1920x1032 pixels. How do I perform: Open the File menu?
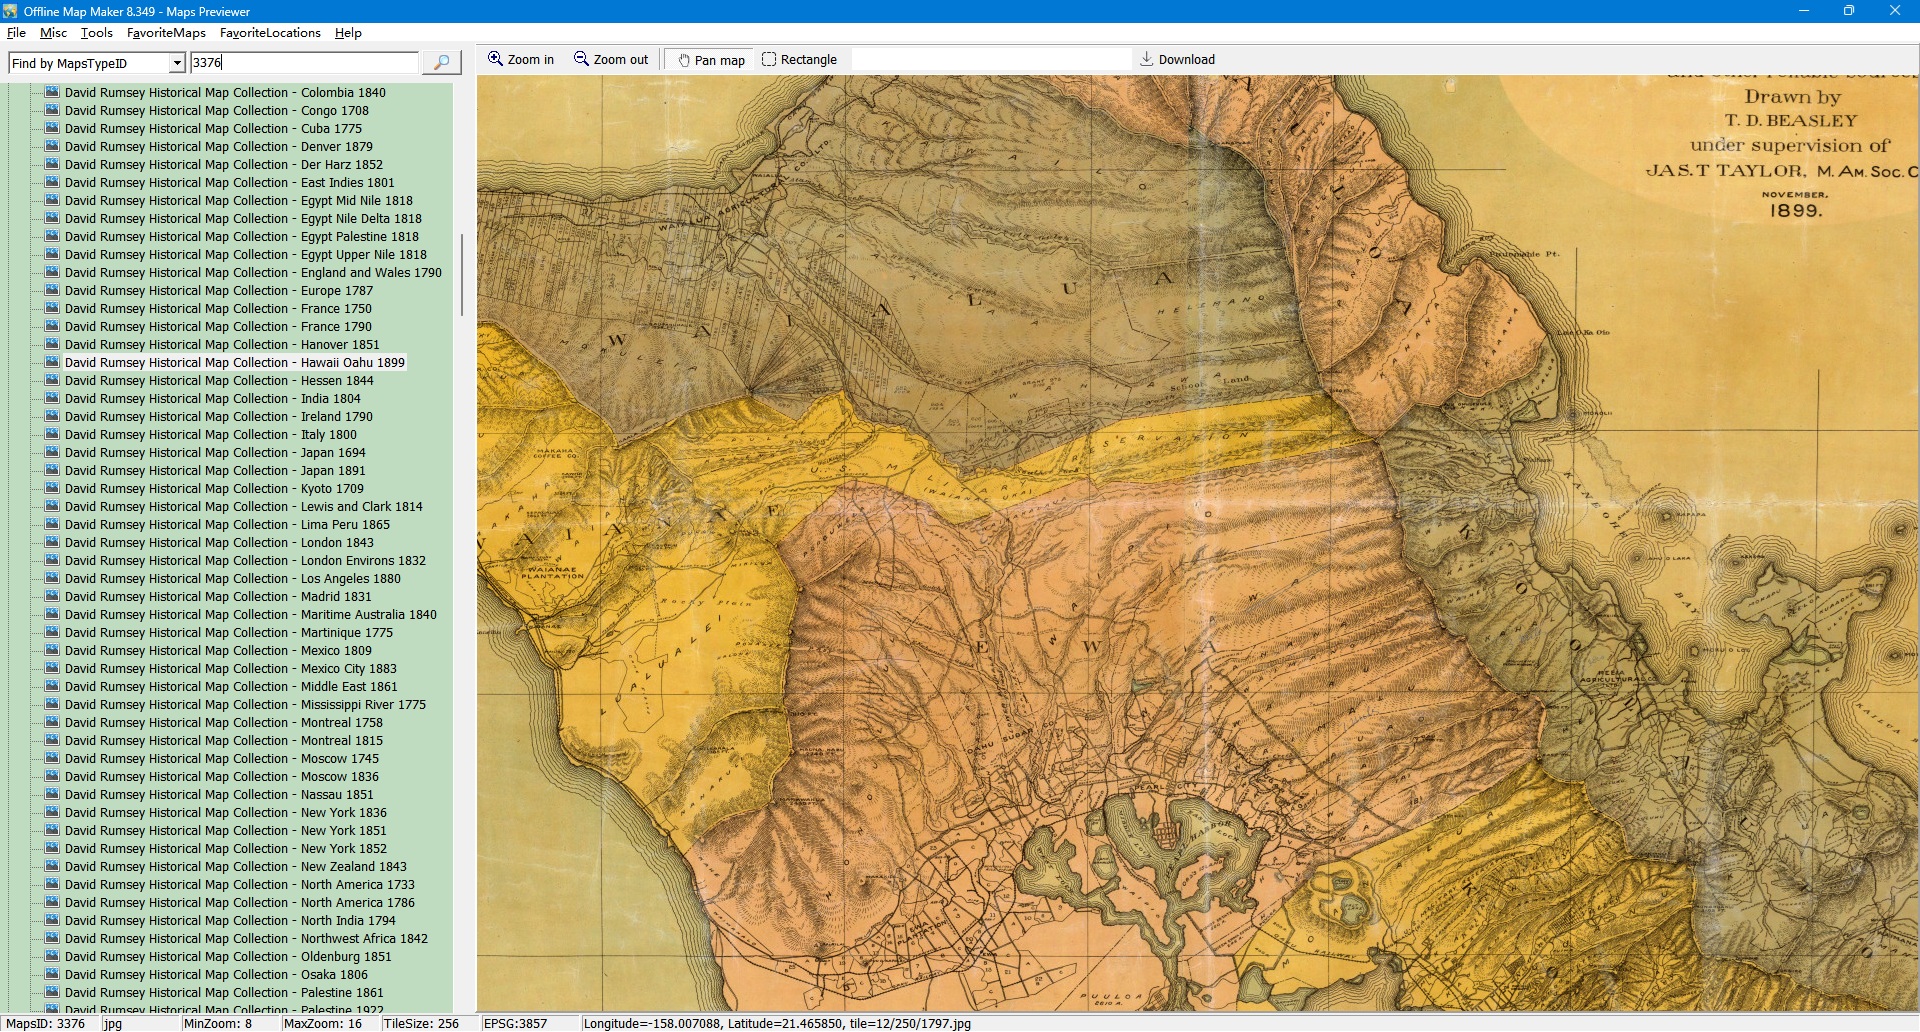coord(16,33)
